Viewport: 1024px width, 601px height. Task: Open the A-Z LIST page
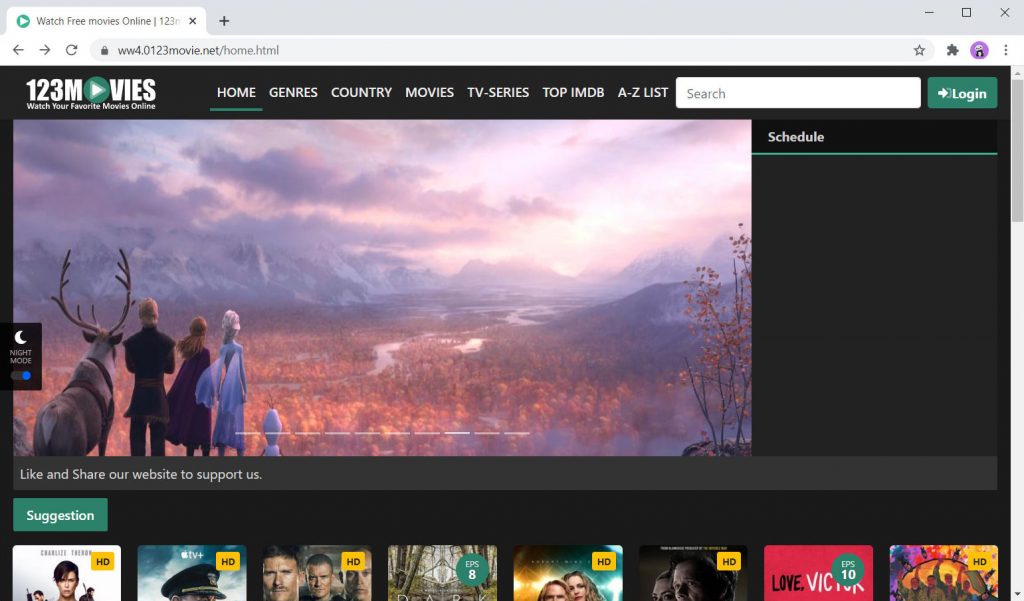click(x=643, y=93)
